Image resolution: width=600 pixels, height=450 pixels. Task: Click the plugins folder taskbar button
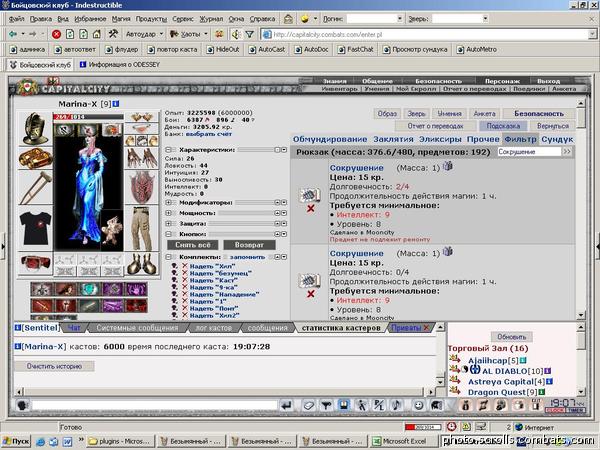(x=121, y=441)
